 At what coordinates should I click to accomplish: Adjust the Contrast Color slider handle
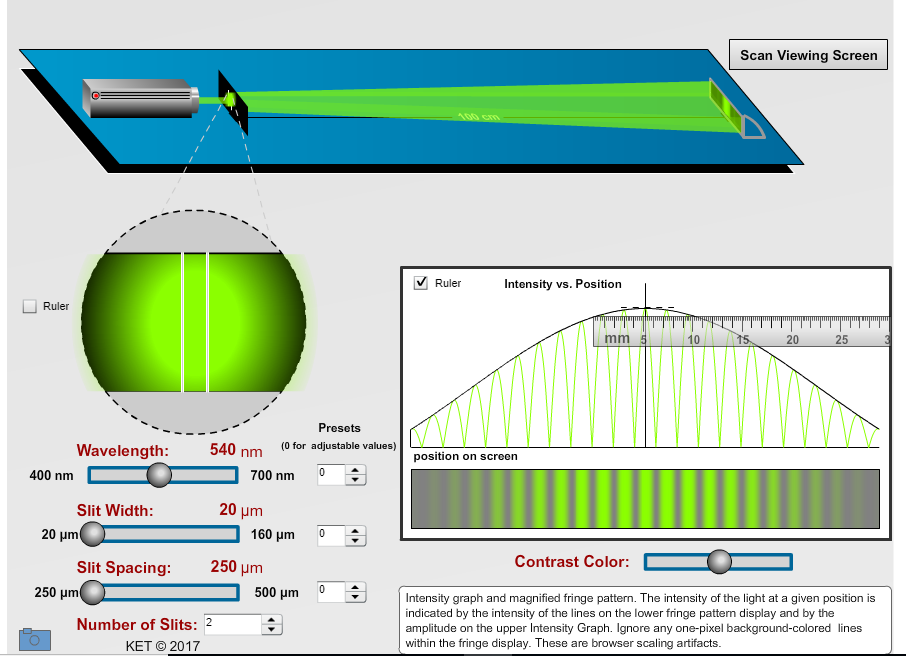coord(718,562)
